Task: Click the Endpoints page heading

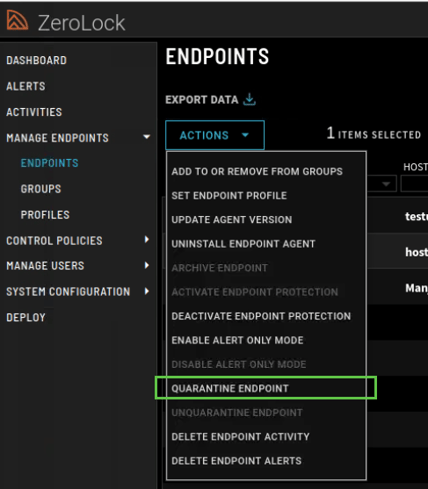Action: coord(217,56)
